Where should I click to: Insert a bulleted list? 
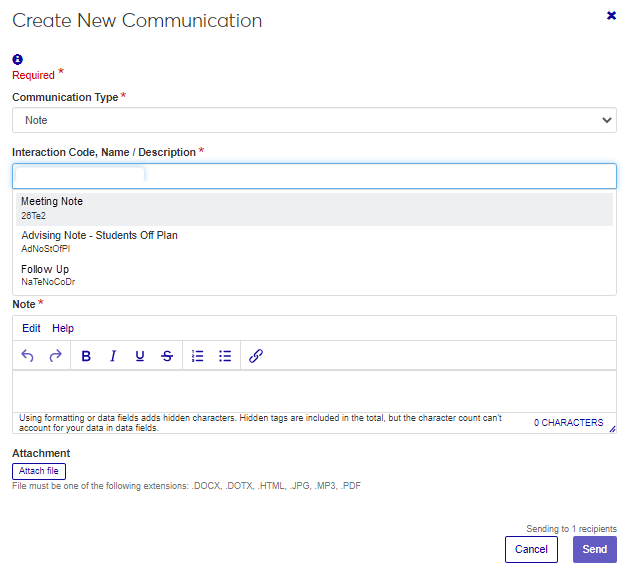pos(225,356)
